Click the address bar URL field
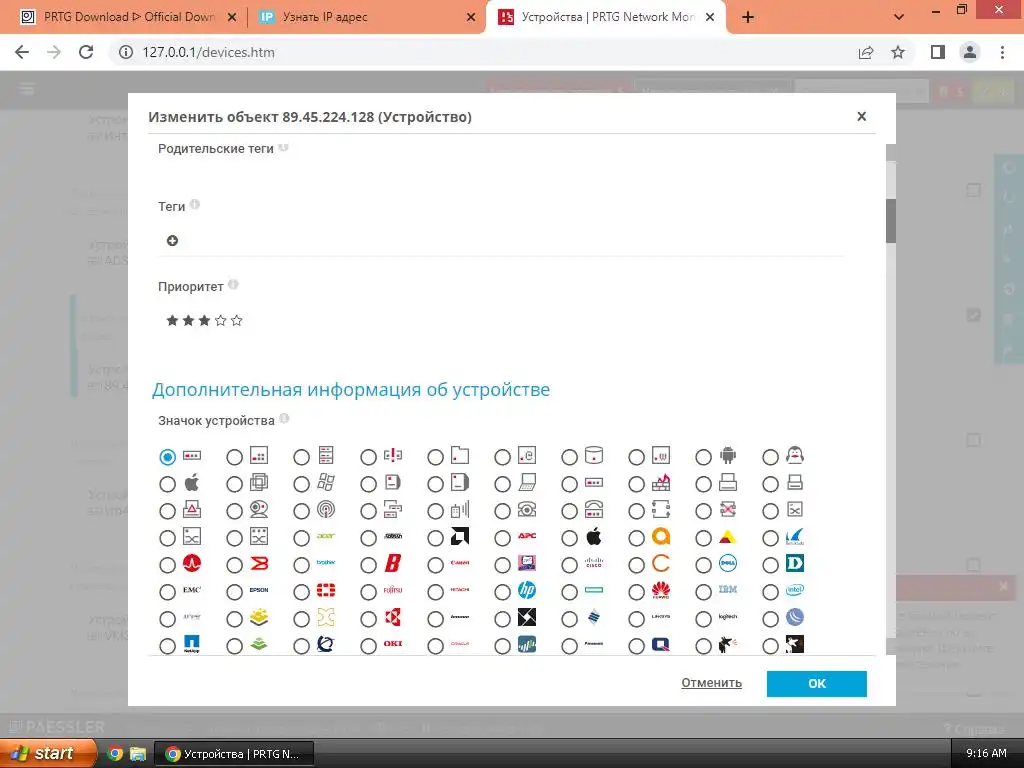Viewport: 1024px width, 768px height. (483, 52)
